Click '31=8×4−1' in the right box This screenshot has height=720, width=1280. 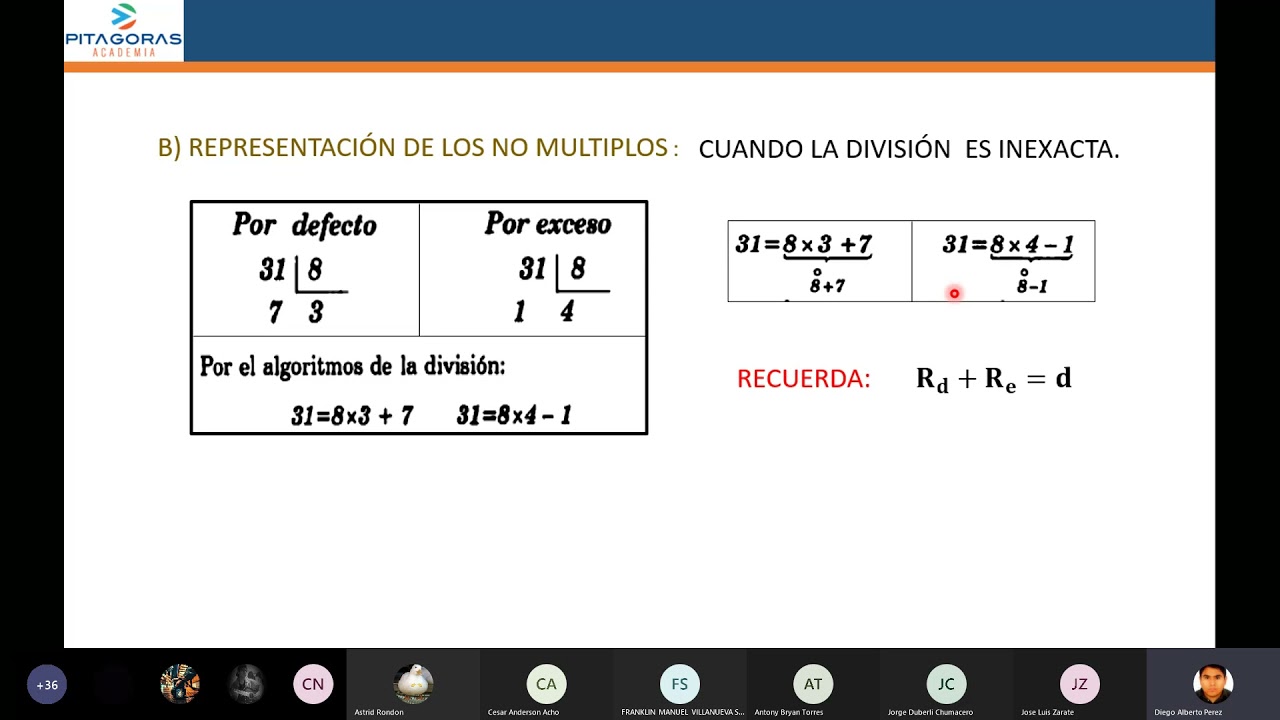tap(1008, 244)
